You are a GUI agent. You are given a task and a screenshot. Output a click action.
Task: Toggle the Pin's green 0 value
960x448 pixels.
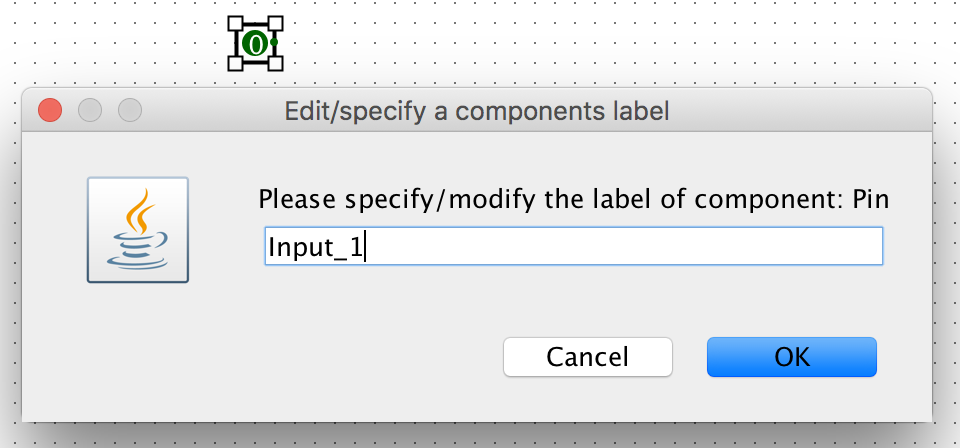pos(257,43)
